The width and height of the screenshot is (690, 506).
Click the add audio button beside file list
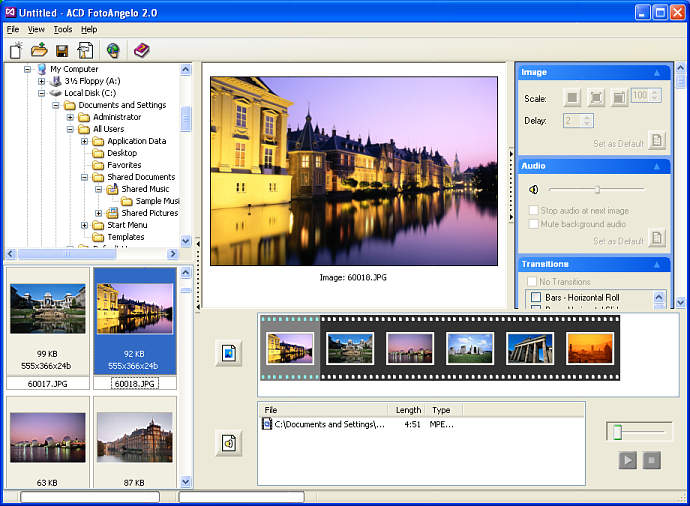pos(228,442)
